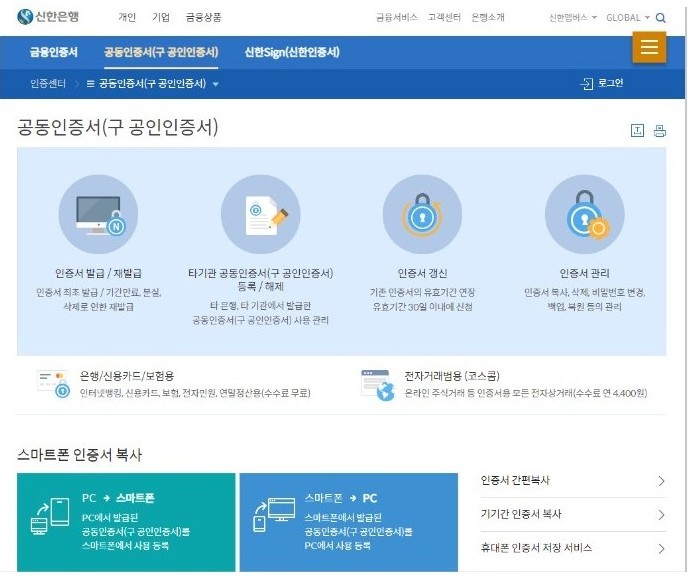Expand the GLOBAL language dropdown
The image size is (688, 577).
[x=627, y=18]
